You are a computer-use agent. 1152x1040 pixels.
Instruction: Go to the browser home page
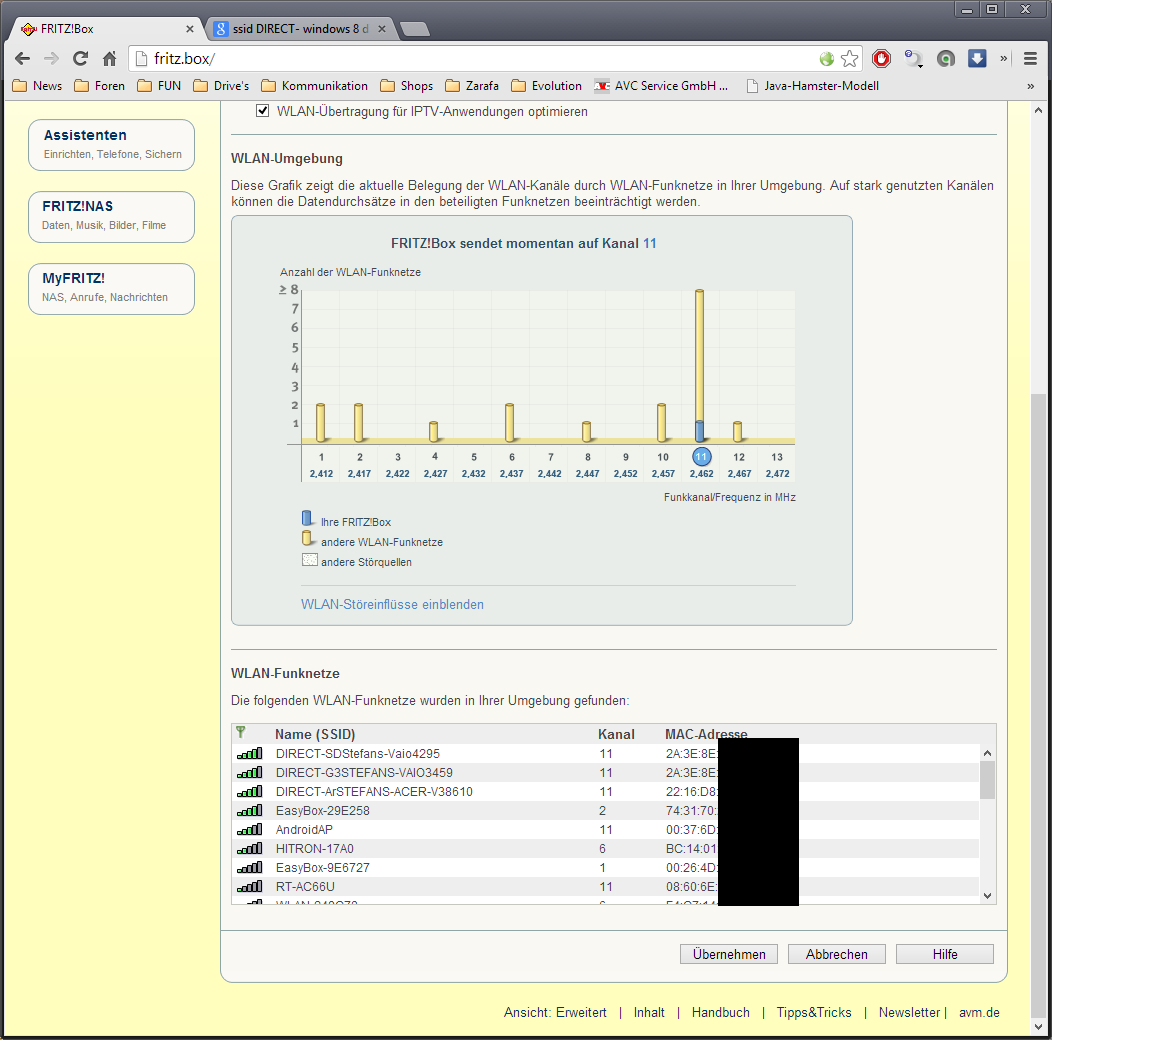point(109,59)
